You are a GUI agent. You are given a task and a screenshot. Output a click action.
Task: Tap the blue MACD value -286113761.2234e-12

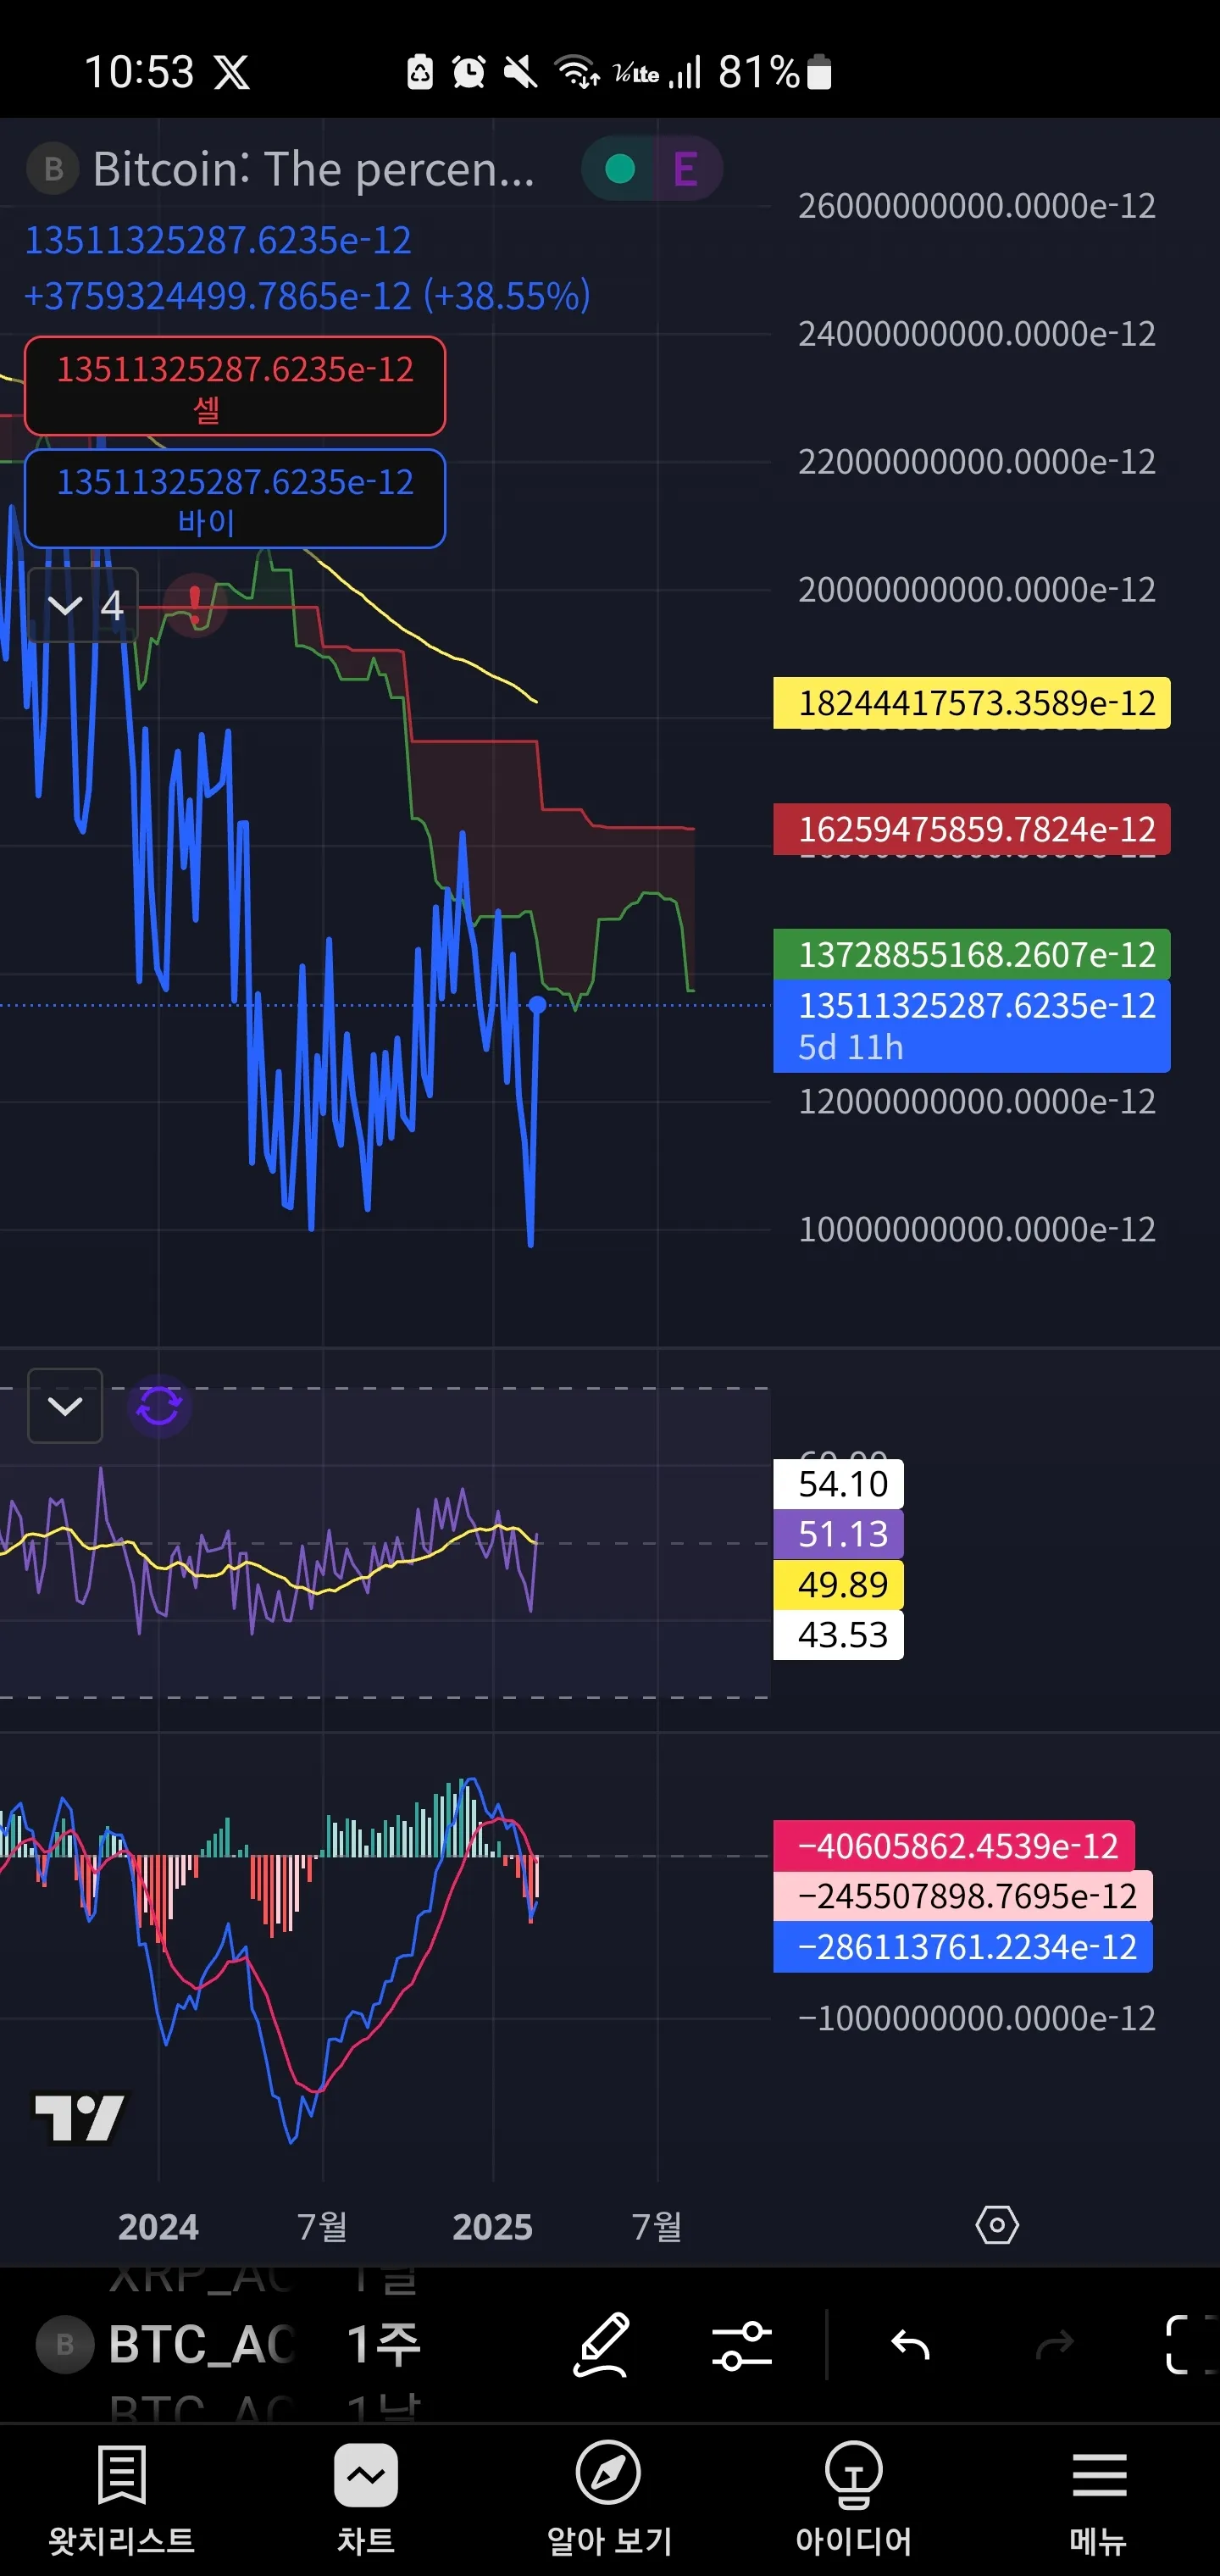tap(962, 1947)
